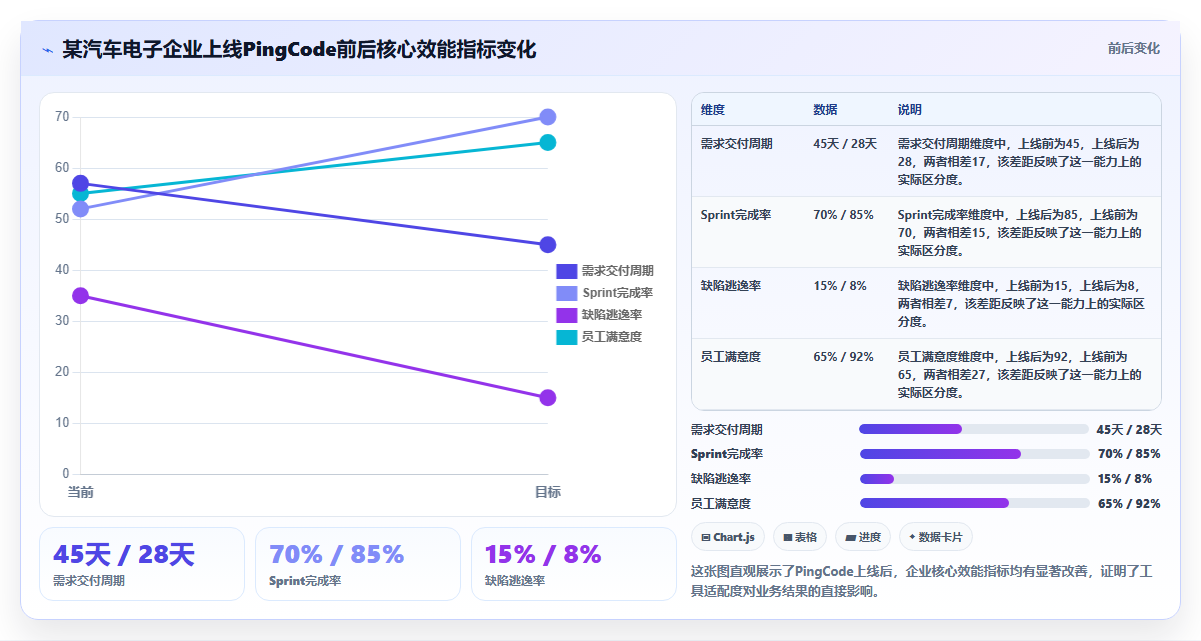Open the 45天 / 28天 data card
The width and height of the screenshot is (1201, 641).
(142, 564)
